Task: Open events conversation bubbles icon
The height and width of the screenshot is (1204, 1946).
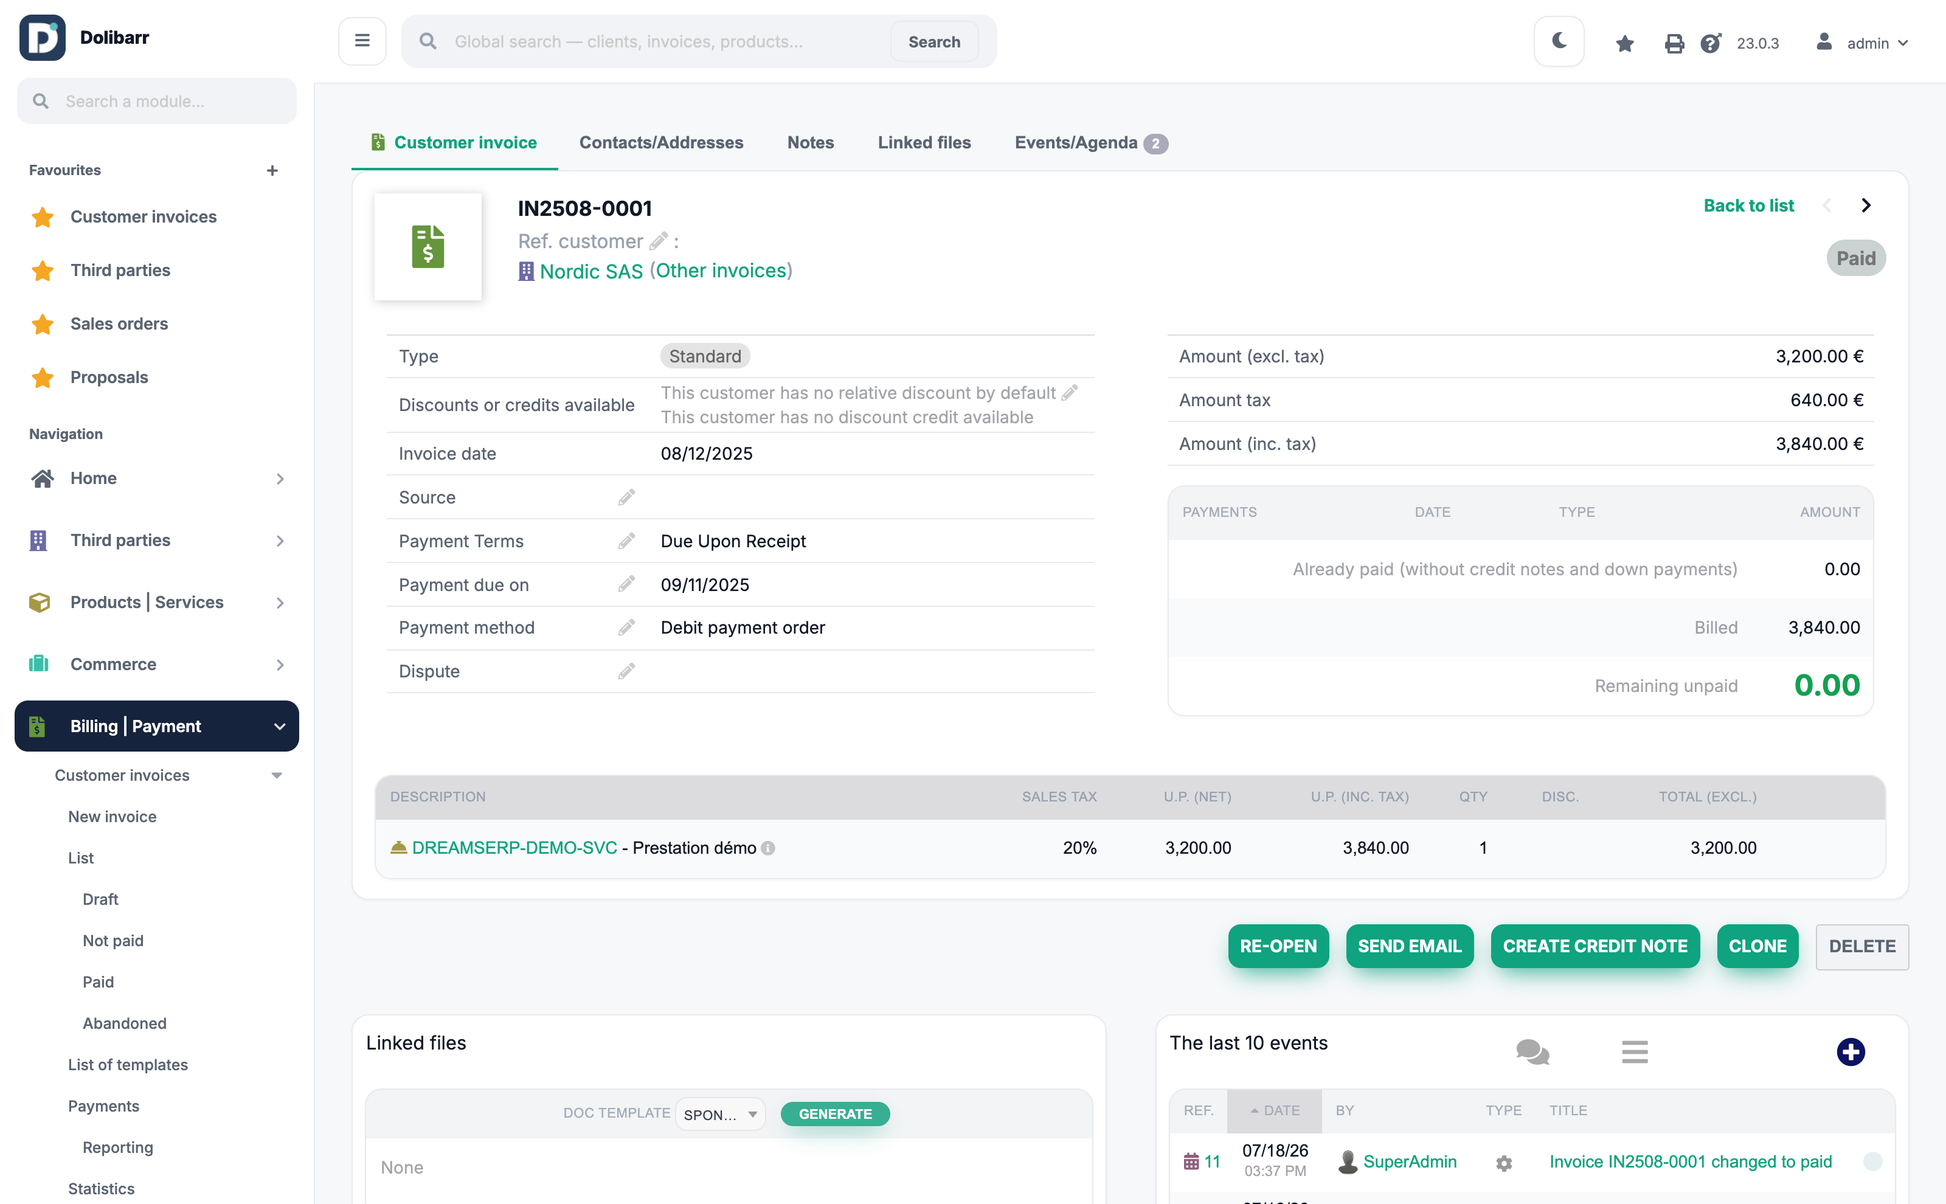Action: 1532,1052
